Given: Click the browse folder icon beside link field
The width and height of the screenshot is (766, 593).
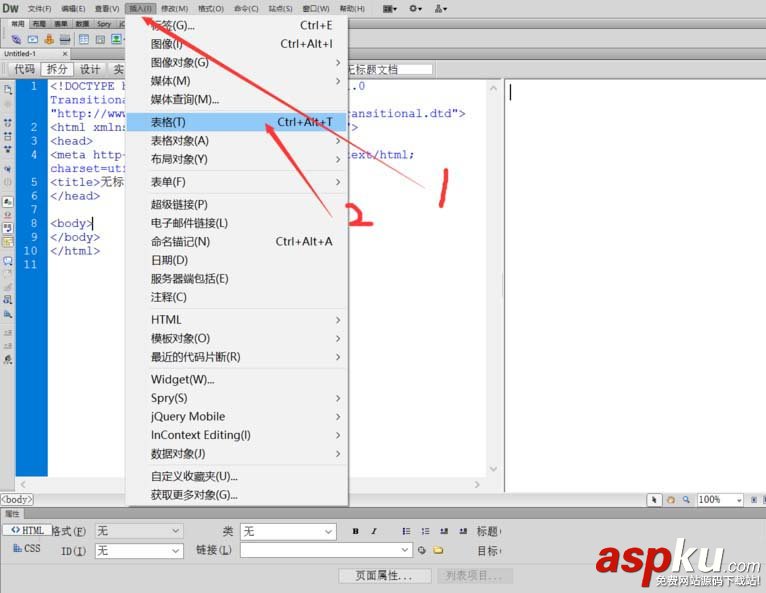Looking at the screenshot, I should pos(438,551).
